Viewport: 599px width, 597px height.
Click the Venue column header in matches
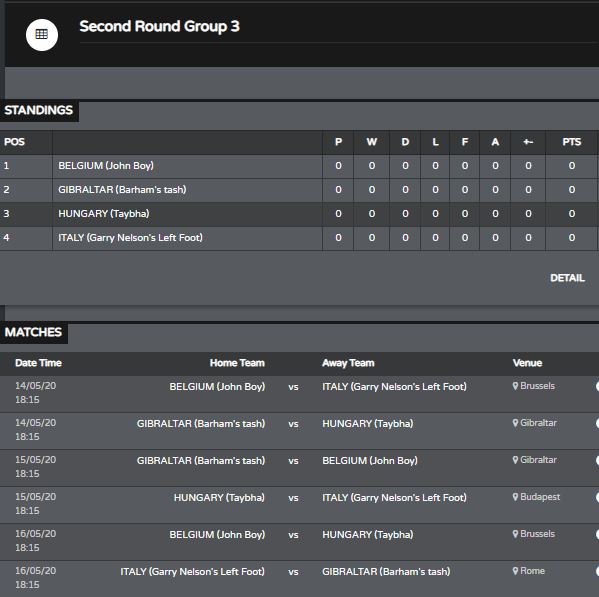tap(527, 363)
